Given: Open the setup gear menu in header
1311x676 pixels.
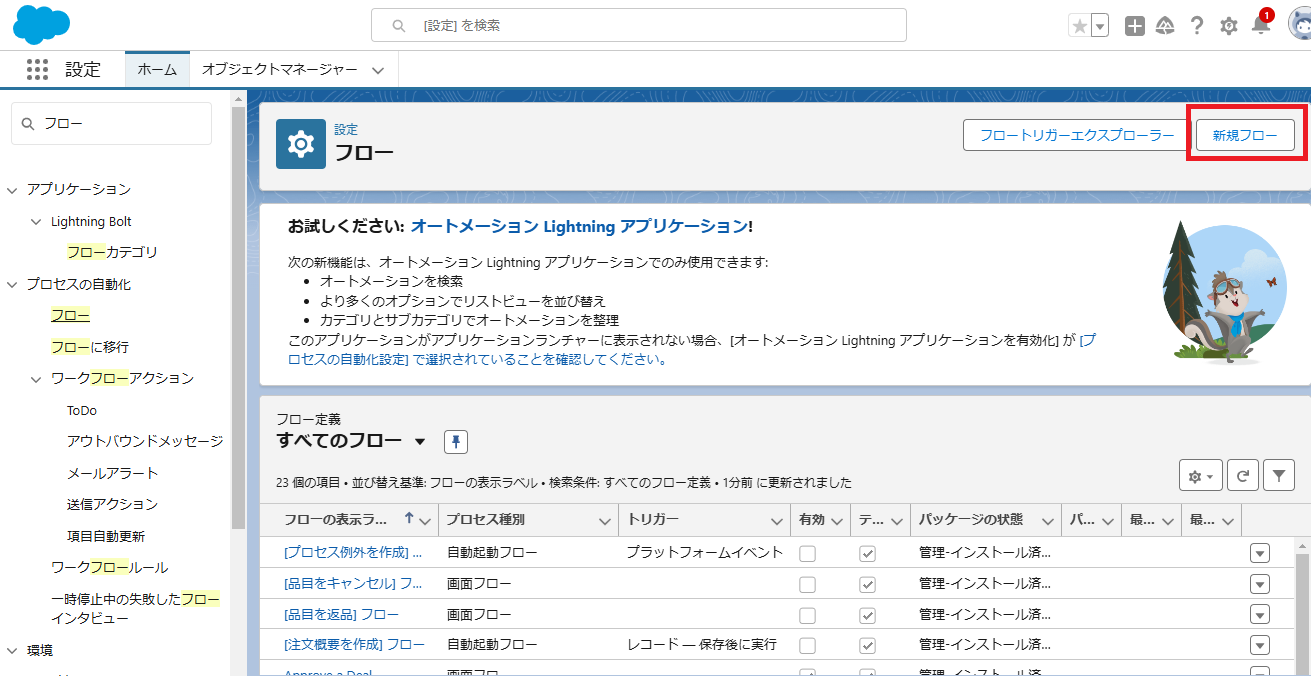Looking at the screenshot, I should (x=1229, y=26).
